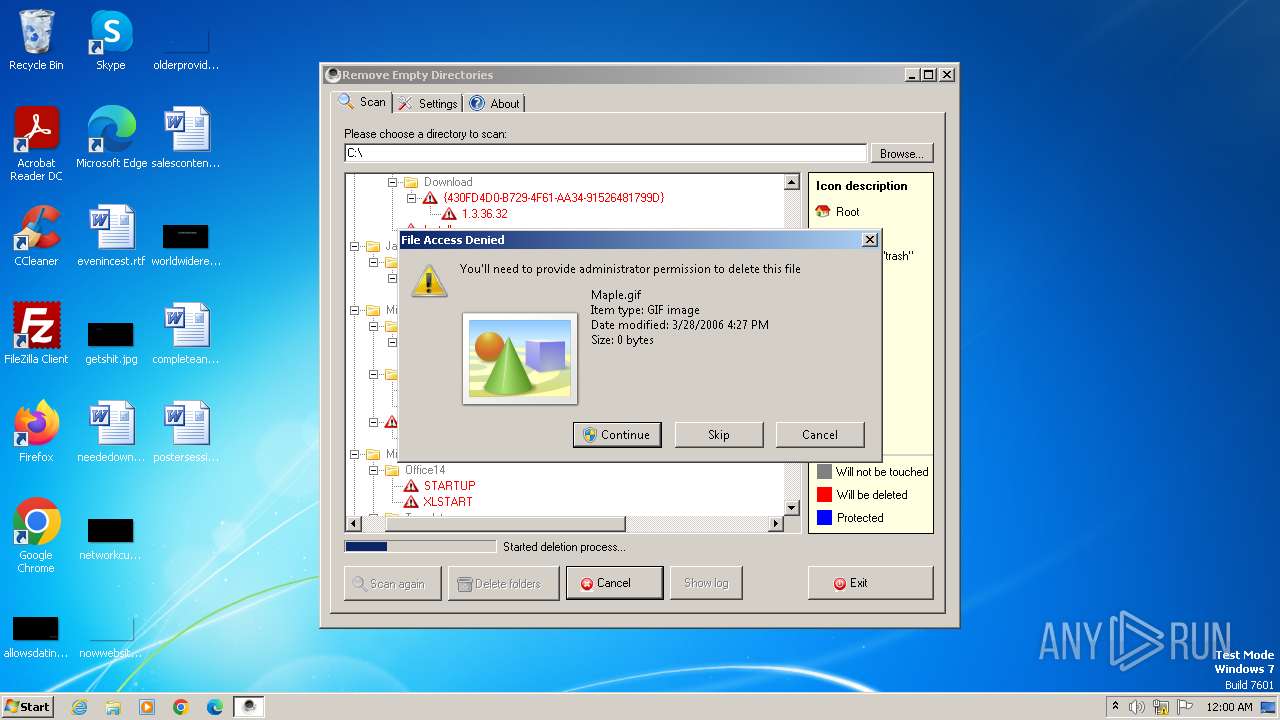Click the deletion progress bar
The image size is (1280, 720).
click(x=420, y=546)
